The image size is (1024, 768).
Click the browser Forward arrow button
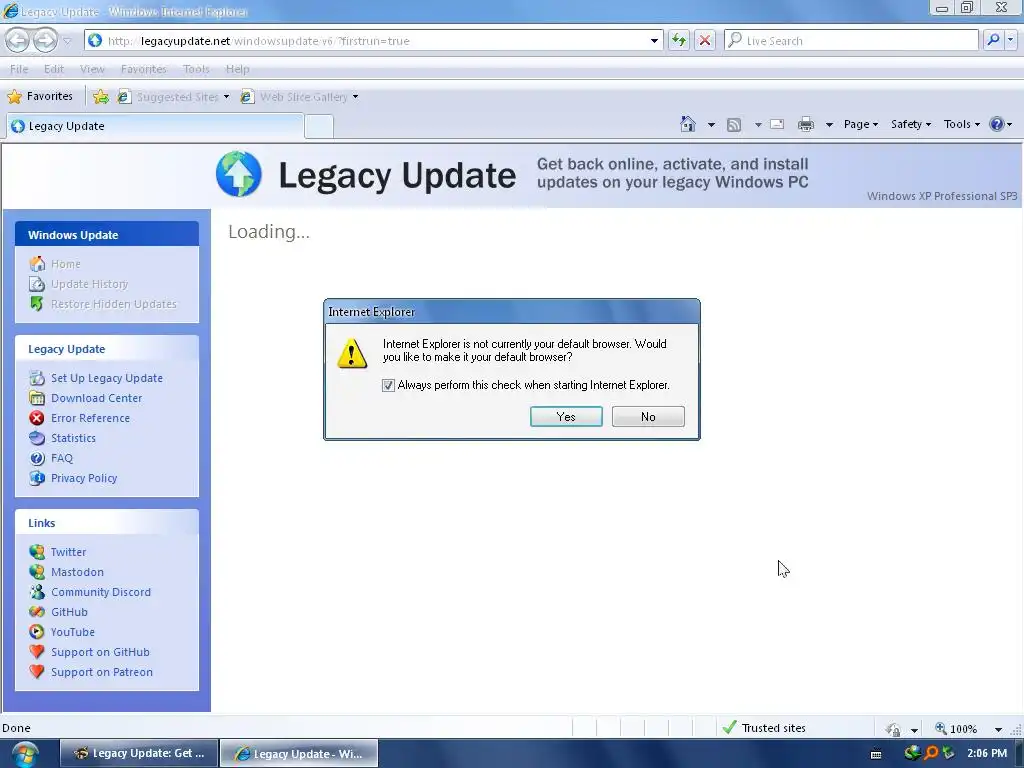[x=45, y=40]
